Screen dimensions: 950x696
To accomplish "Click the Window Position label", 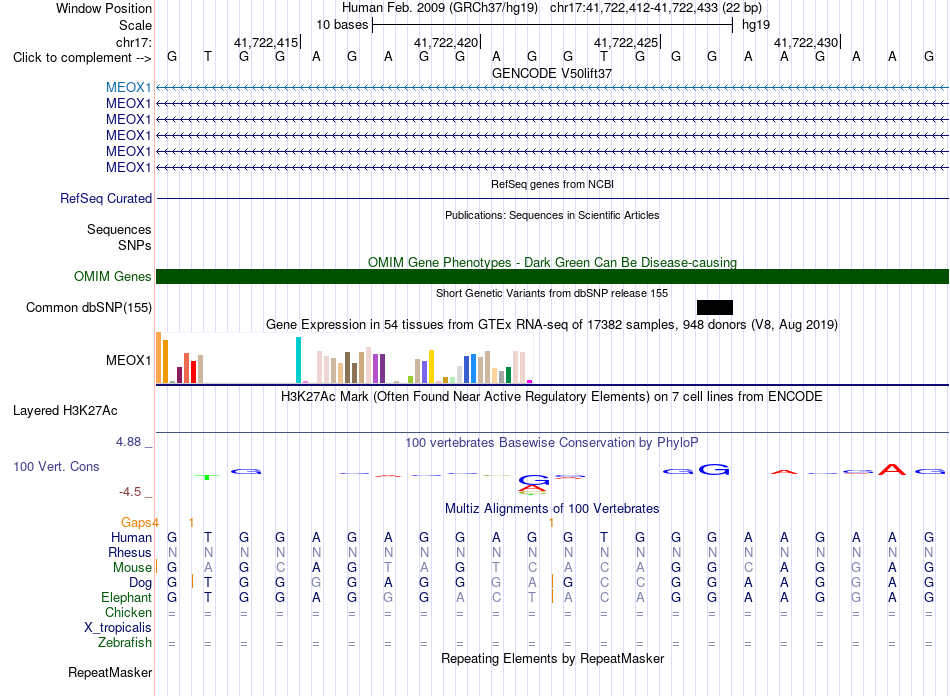I will coord(104,8).
